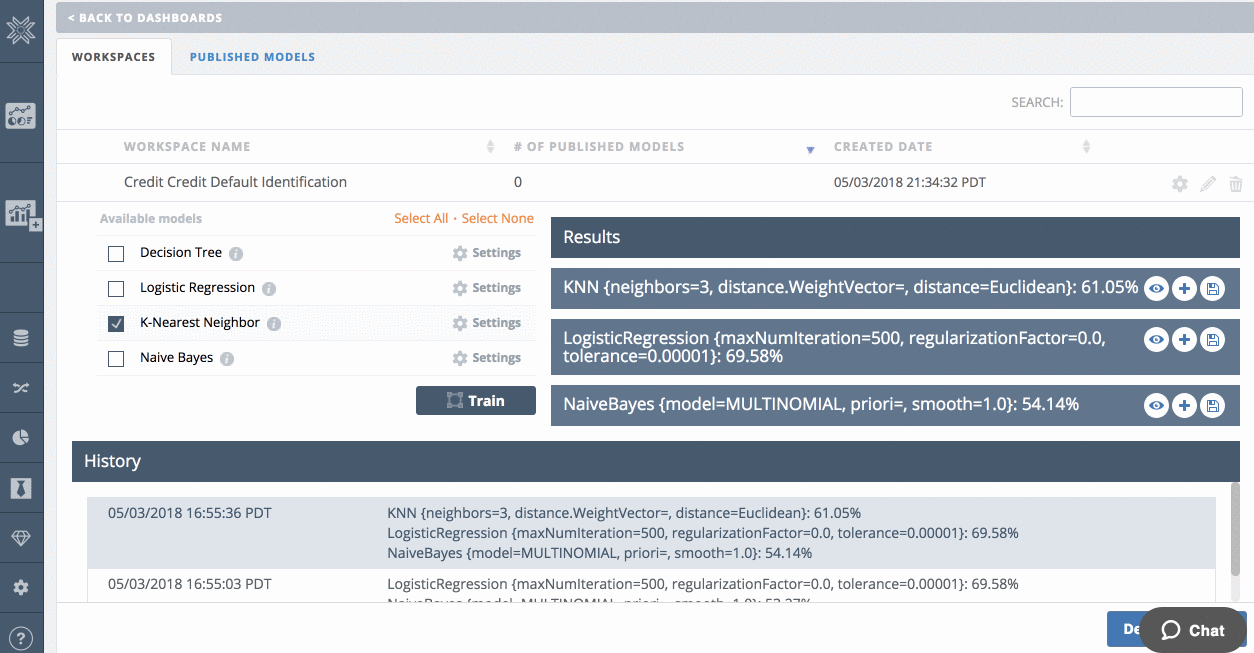Open the database icon in left sidebar
Image resolution: width=1254 pixels, height=653 pixels.
[21, 339]
